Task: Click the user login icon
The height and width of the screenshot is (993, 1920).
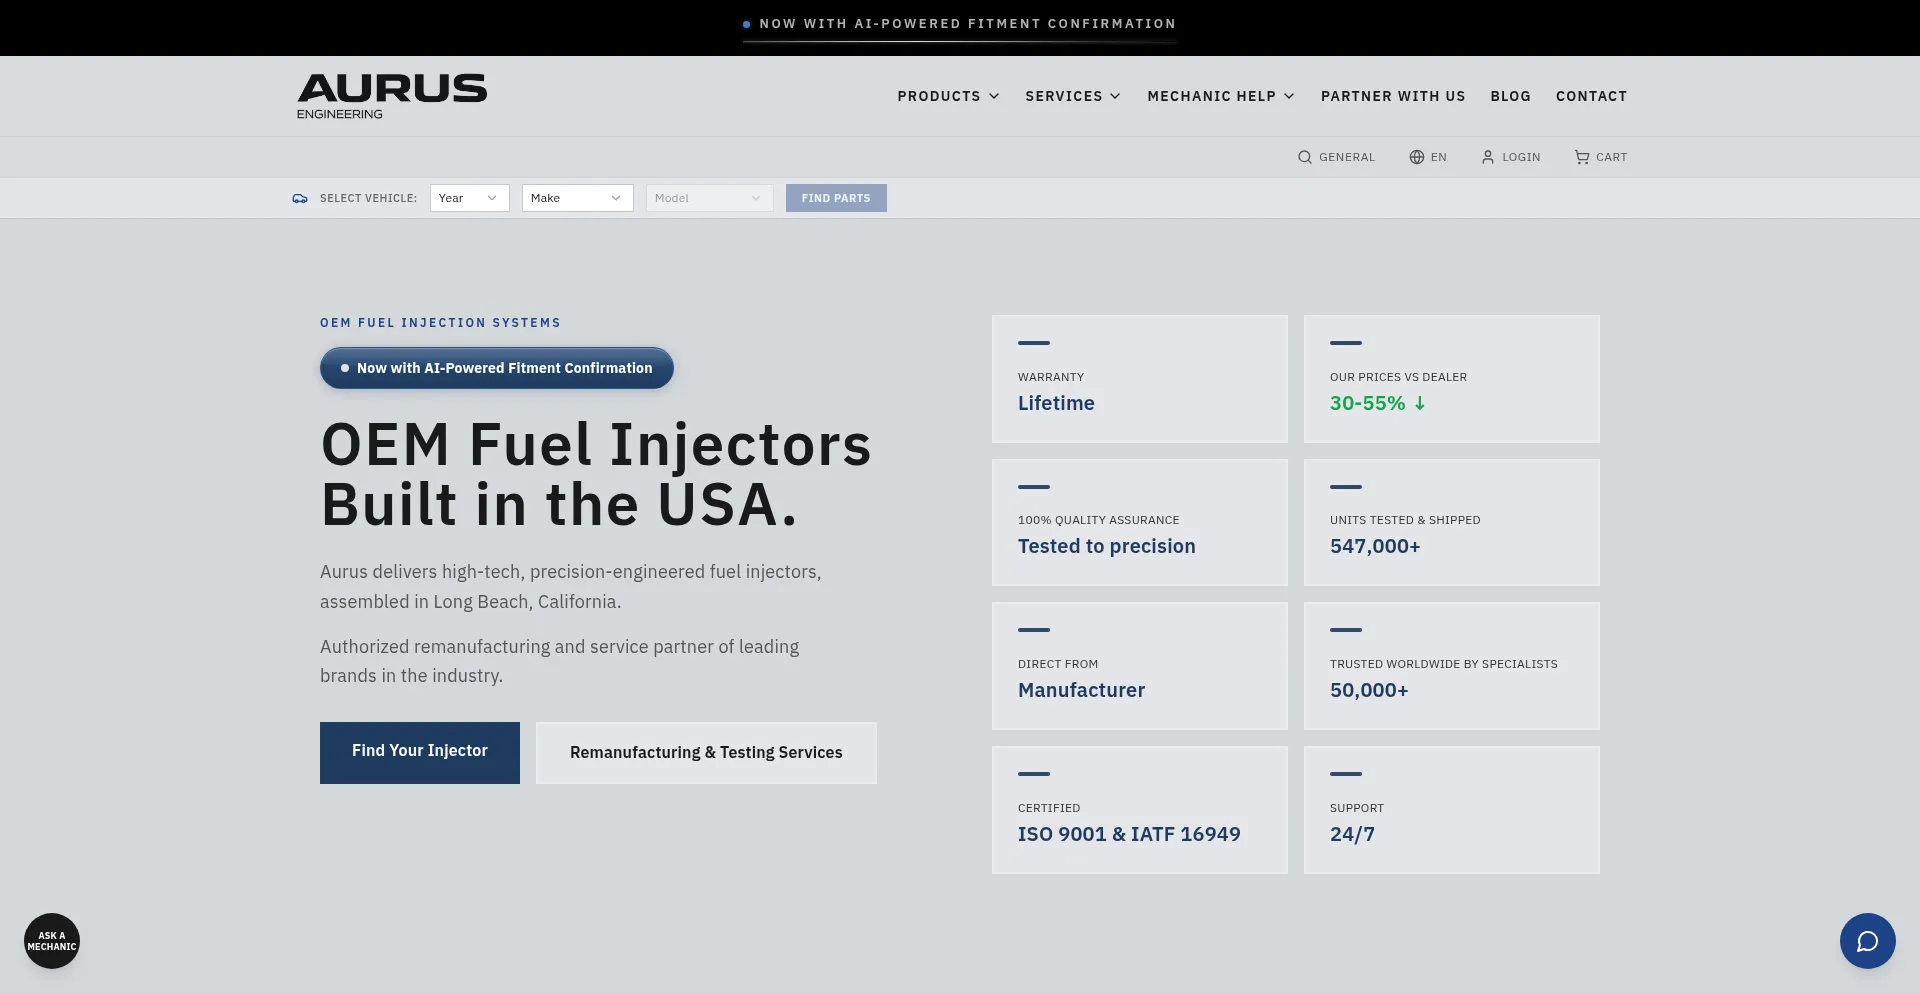Action: 1488,157
